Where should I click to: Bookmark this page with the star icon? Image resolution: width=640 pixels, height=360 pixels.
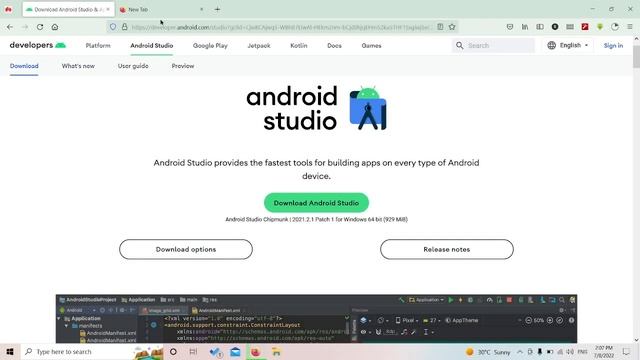(x=452, y=27)
